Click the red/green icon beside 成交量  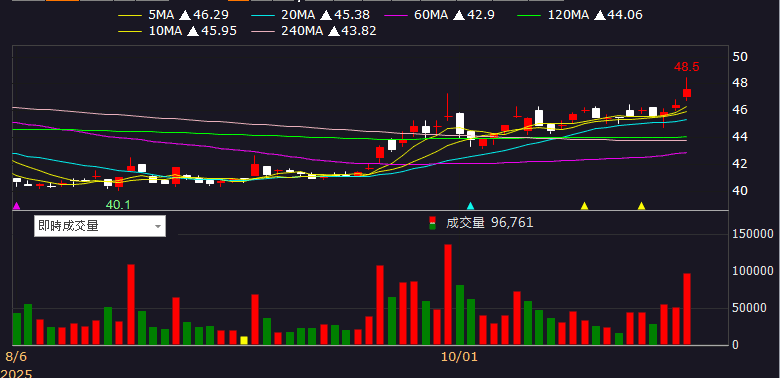[433, 223]
